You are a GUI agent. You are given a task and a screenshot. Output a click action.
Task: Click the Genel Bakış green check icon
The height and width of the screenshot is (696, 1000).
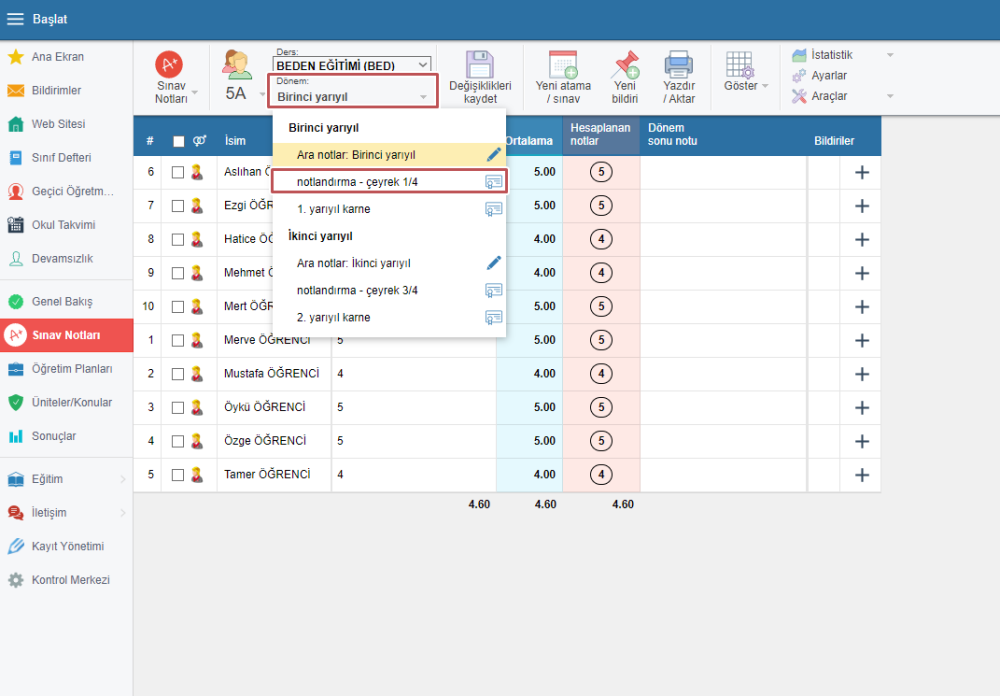(15, 302)
